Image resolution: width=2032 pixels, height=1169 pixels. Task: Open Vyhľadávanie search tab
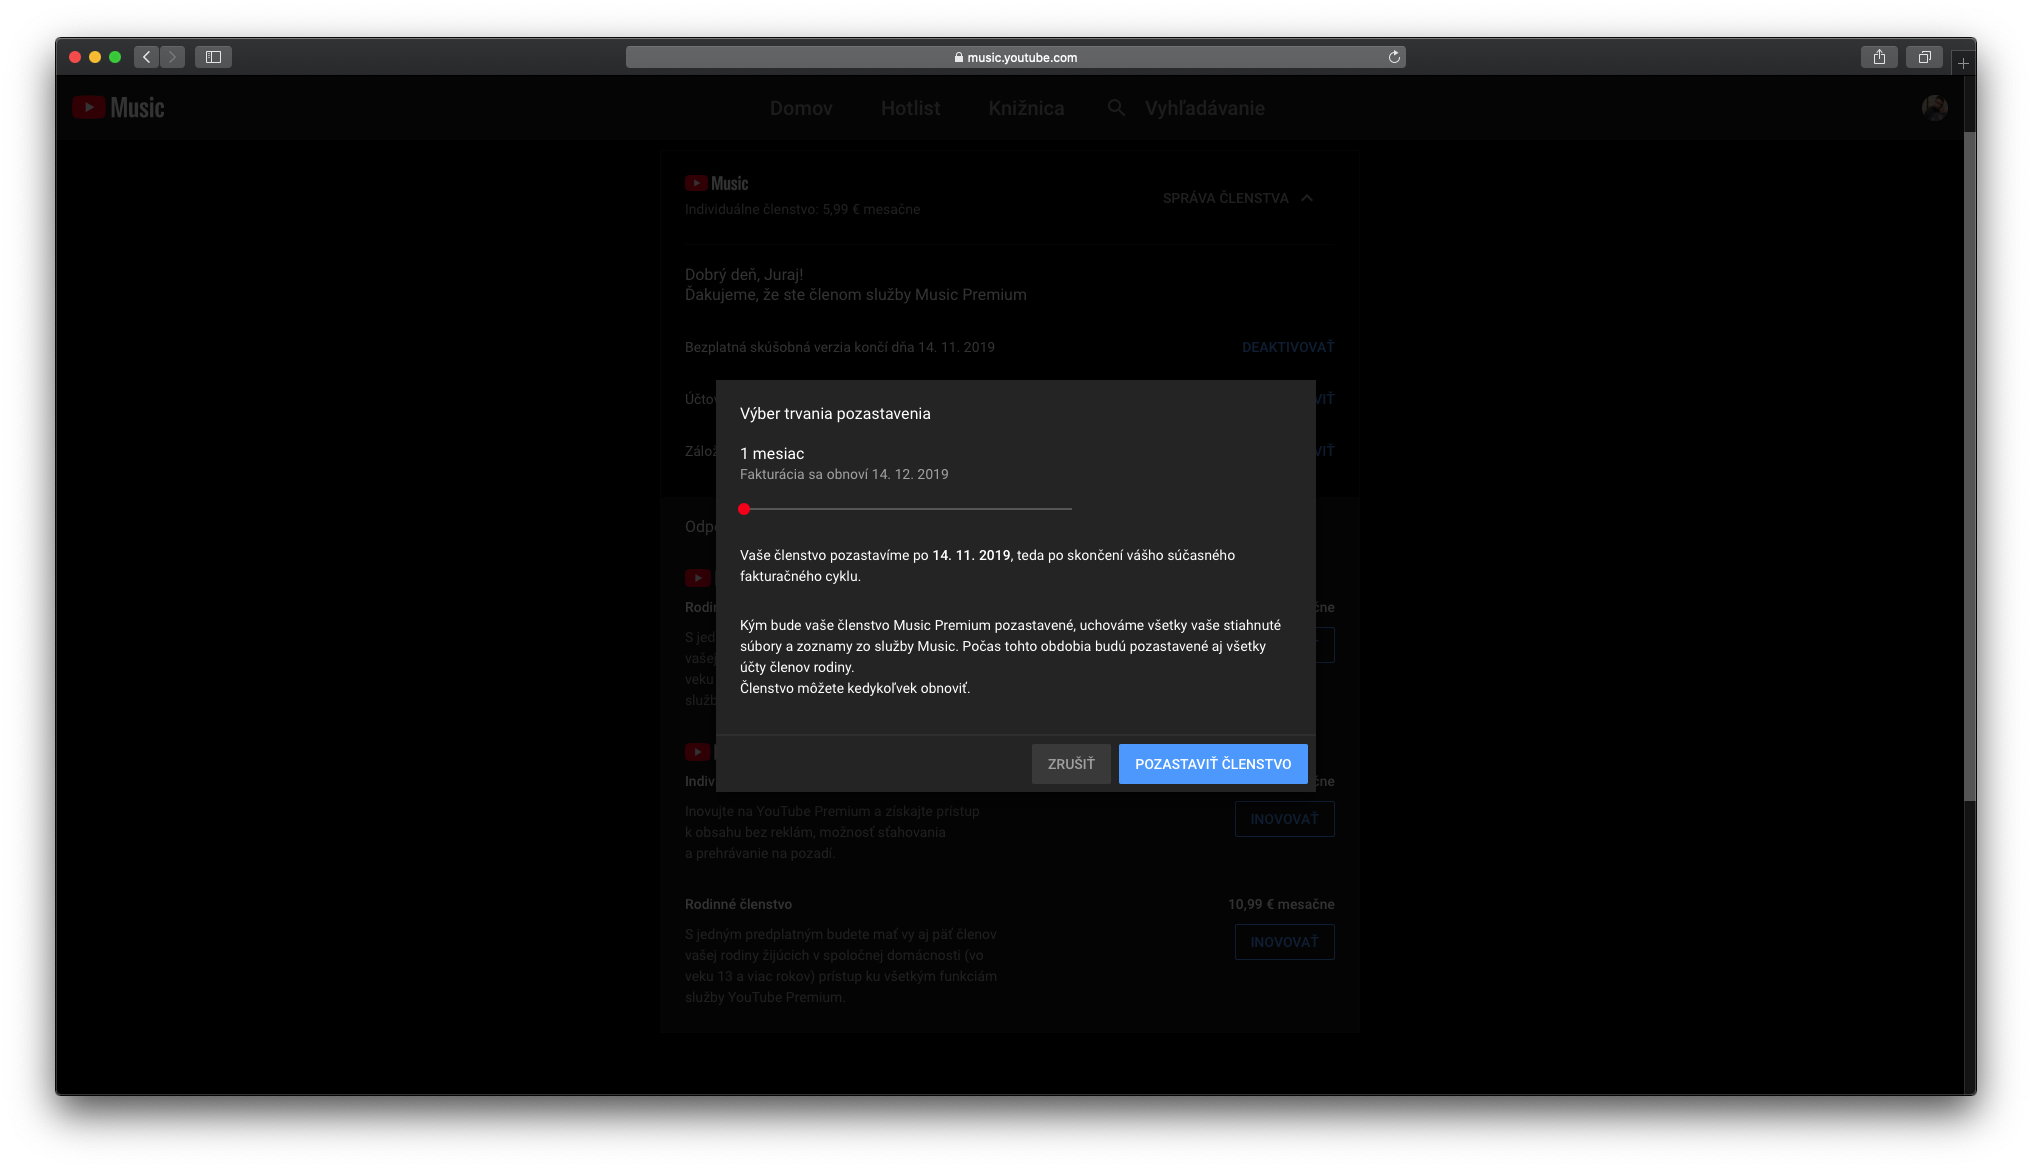click(1205, 108)
